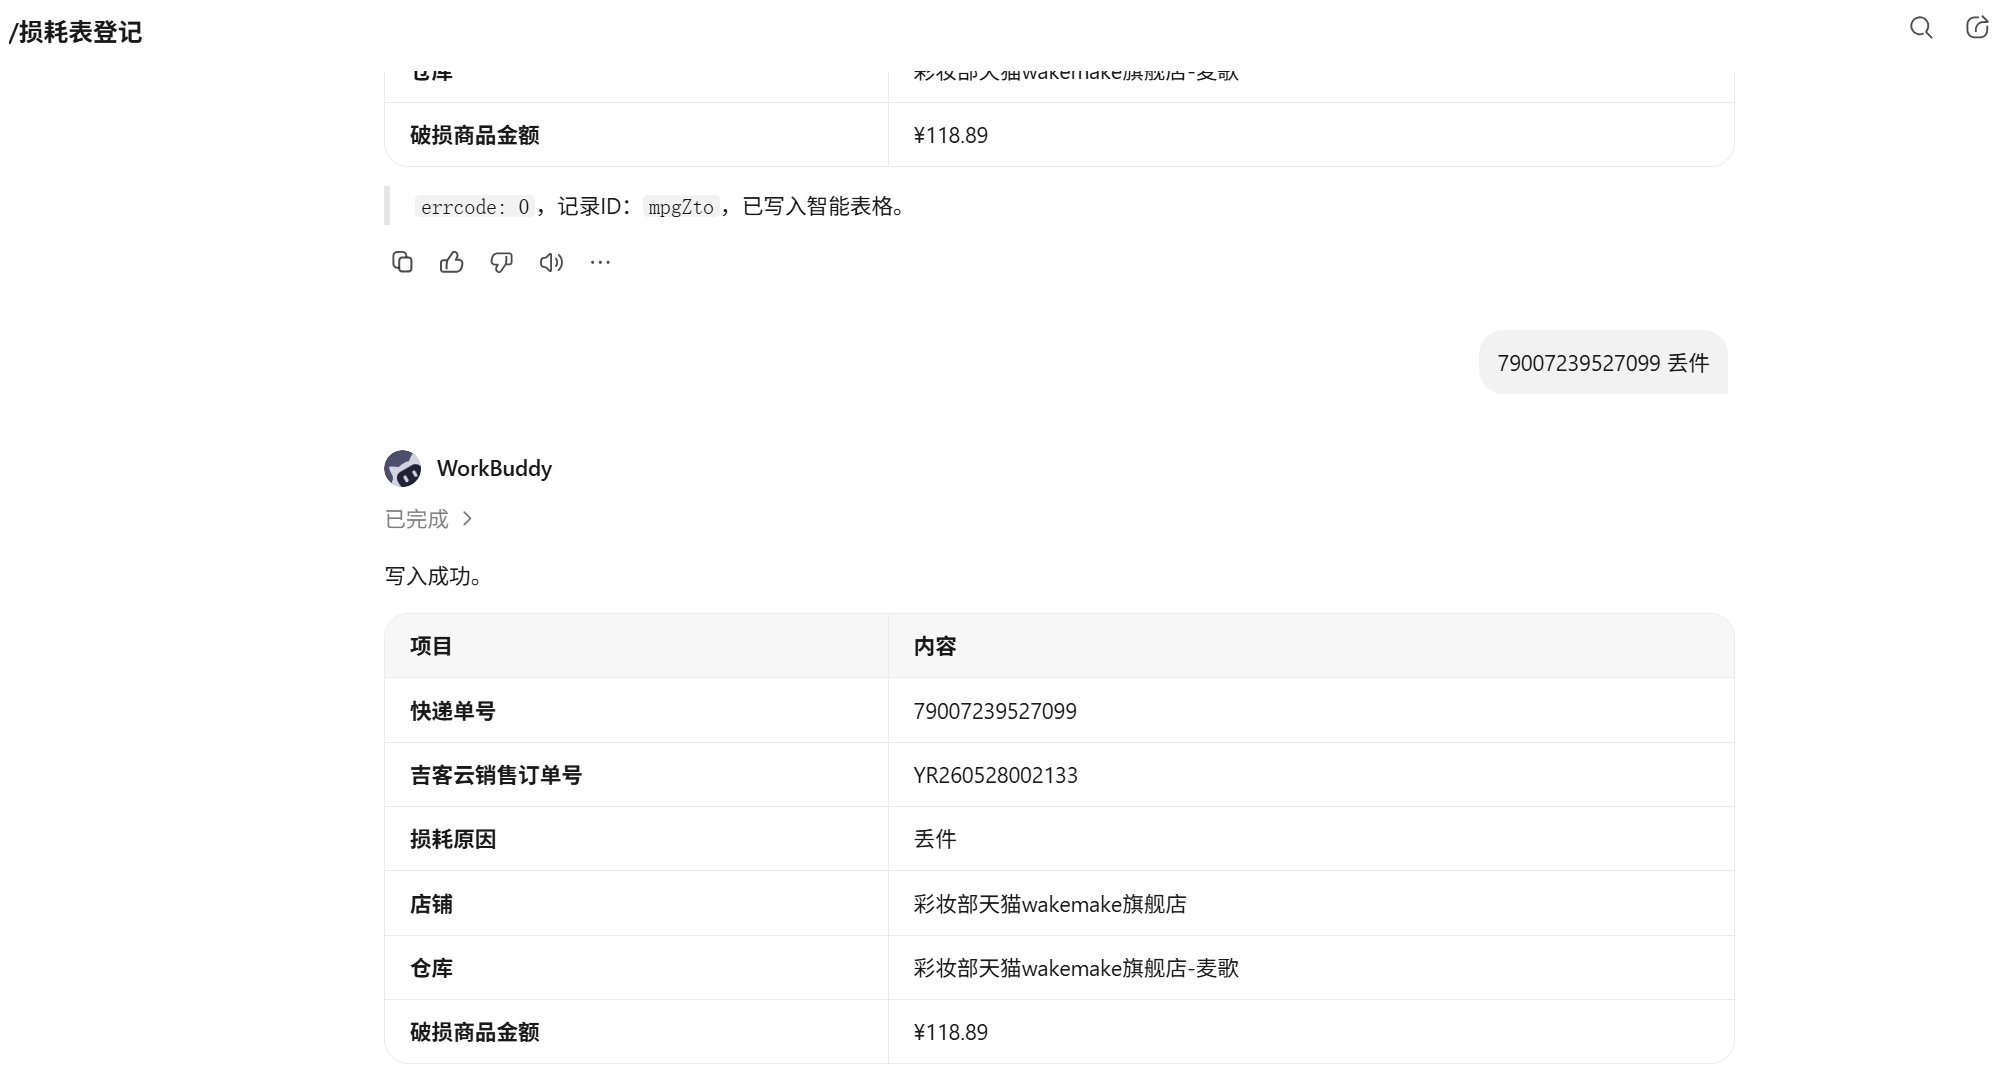Click the WorkBuddy name label
This screenshot has height=1073, width=2008.
point(494,468)
